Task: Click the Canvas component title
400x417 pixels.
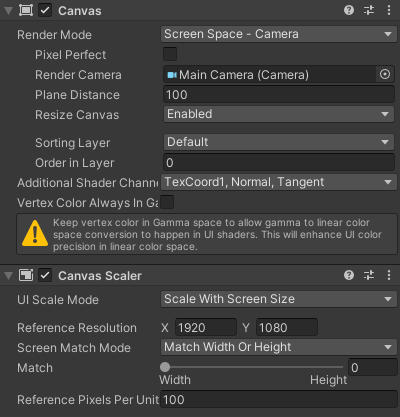Action: pos(80,11)
